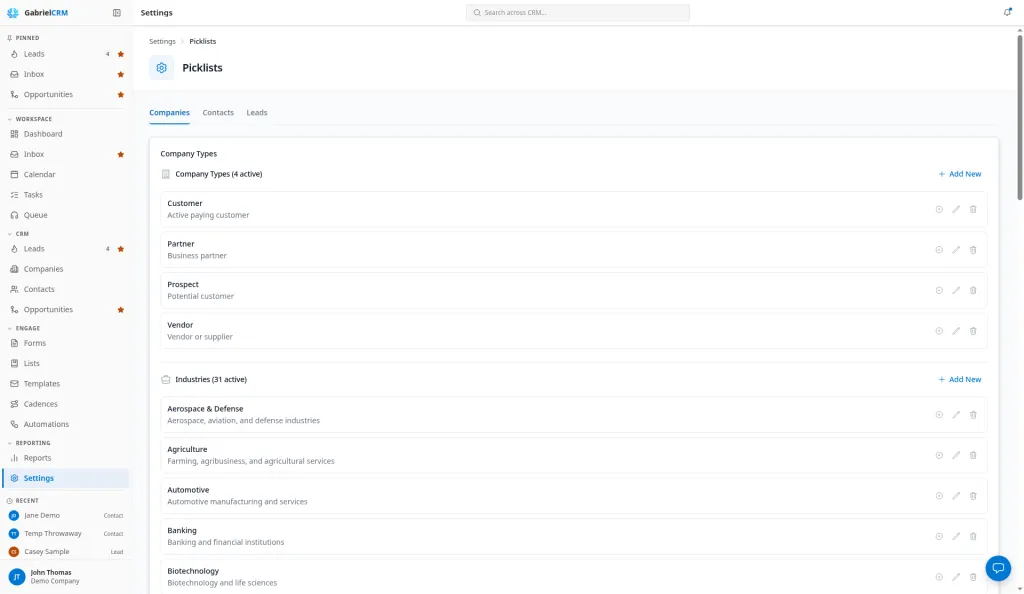1024x594 pixels.
Task: Delete the Aerospace & Defense industry entry
Action: (x=973, y=414)
